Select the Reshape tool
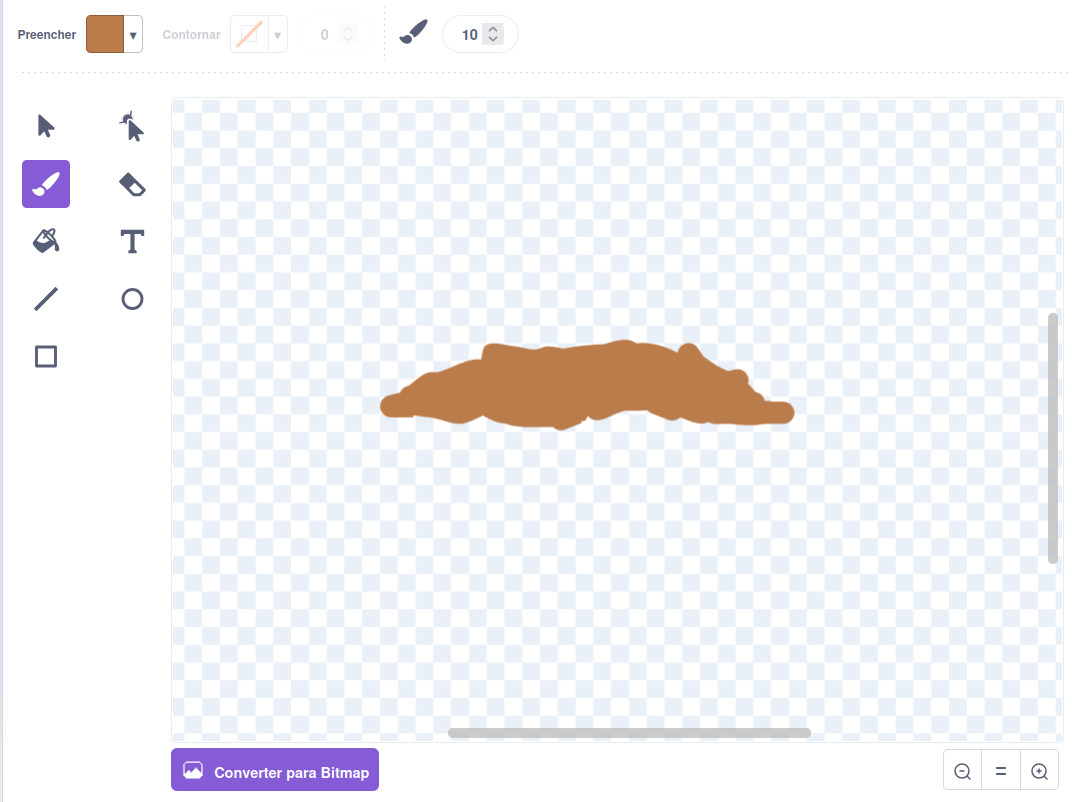Viewport: 1072px width, 802px height. pos(132,126)
